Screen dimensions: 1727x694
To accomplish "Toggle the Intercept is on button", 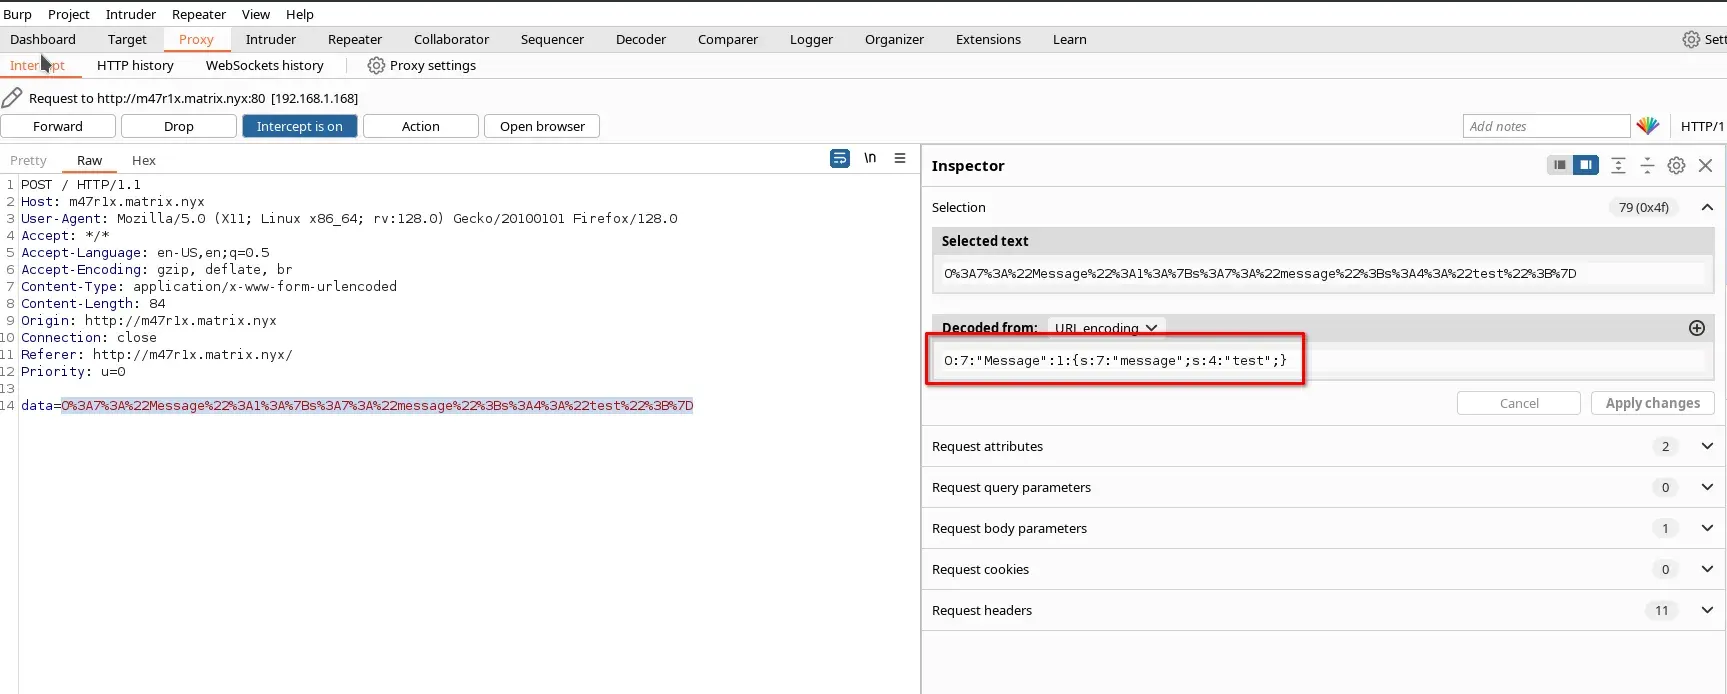I will [300, 126].
